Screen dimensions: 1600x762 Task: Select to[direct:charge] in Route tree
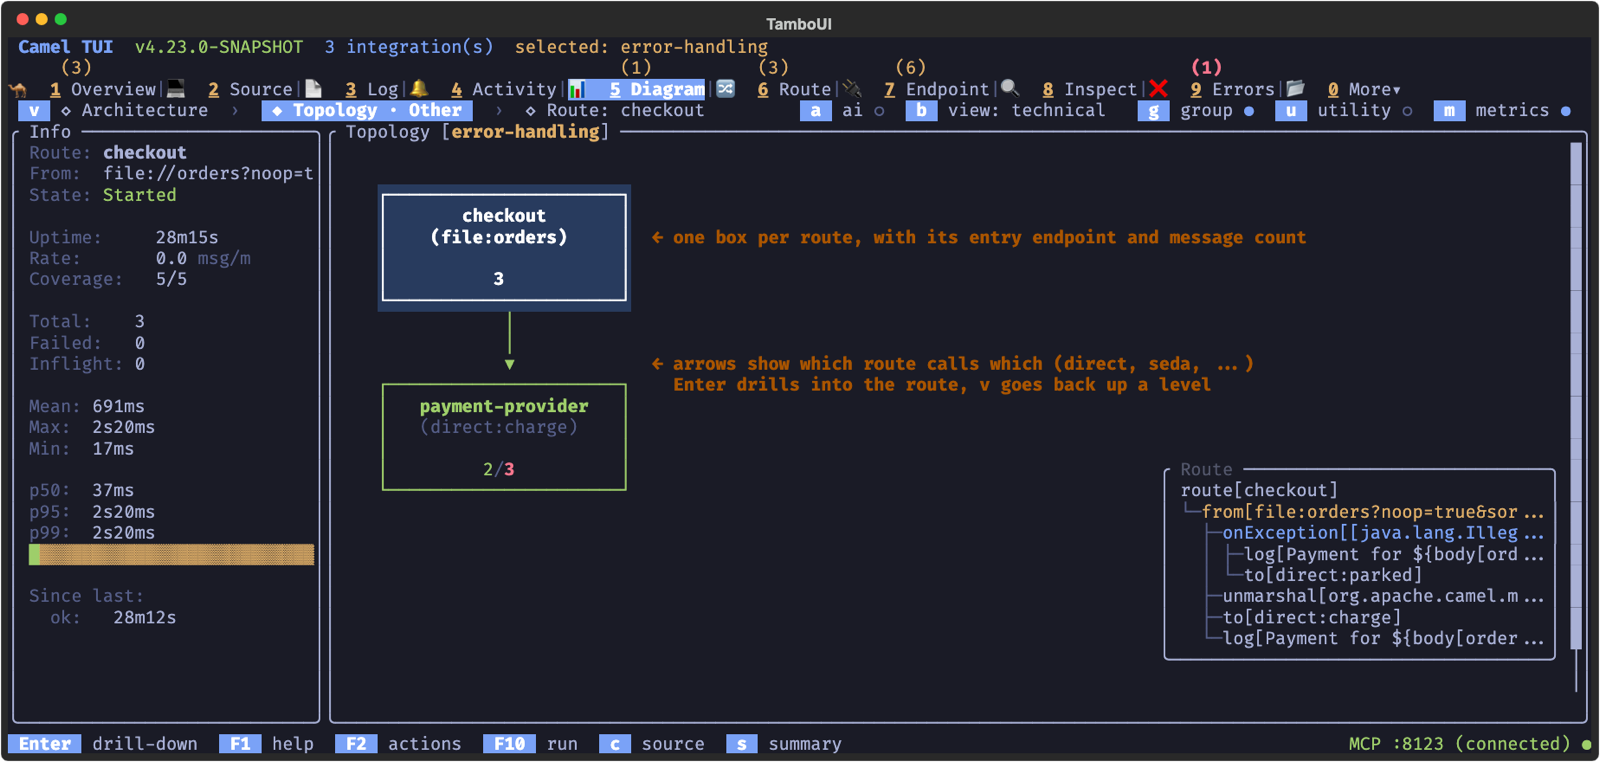(x=1312, y=617)
